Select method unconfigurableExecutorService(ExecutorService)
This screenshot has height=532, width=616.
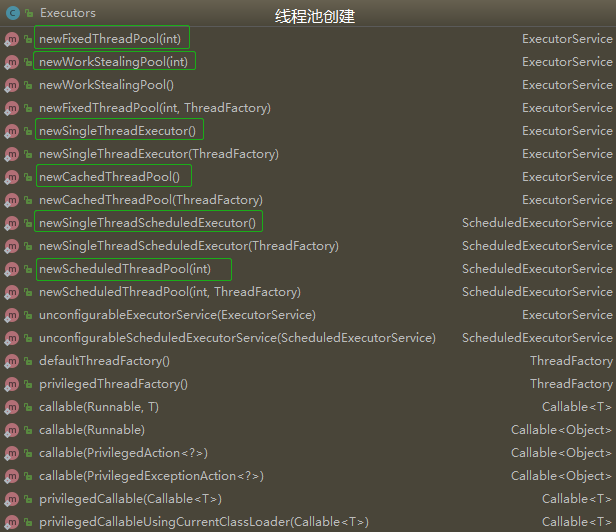(178, 315)
